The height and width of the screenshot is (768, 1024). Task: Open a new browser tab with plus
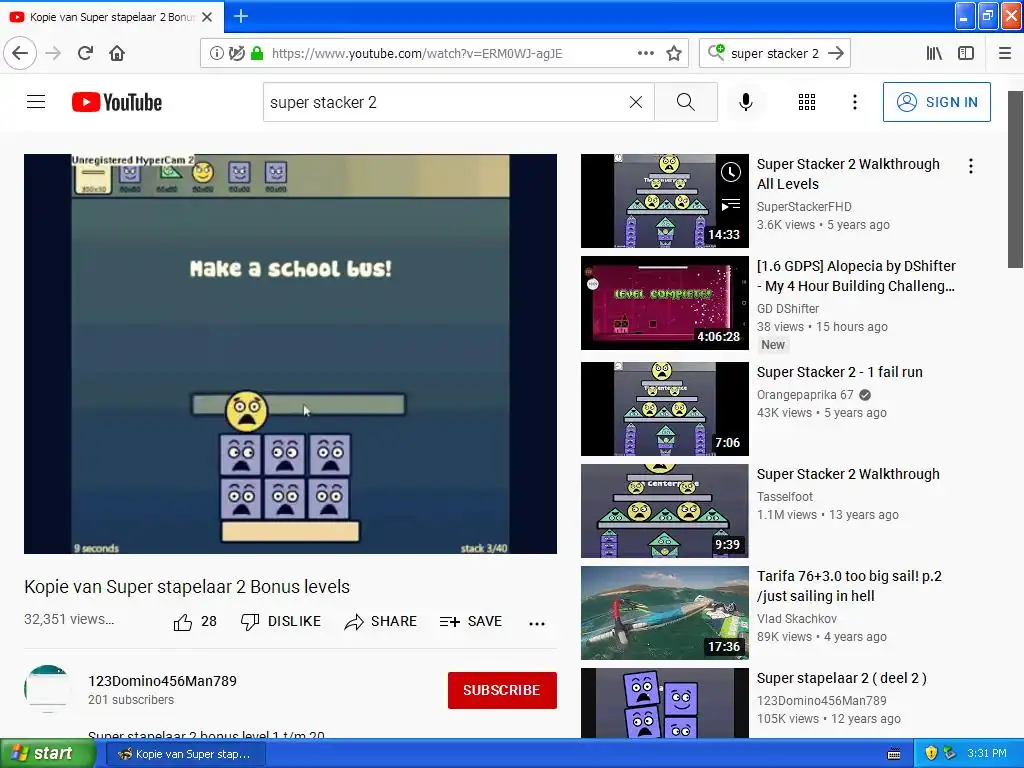240,16
